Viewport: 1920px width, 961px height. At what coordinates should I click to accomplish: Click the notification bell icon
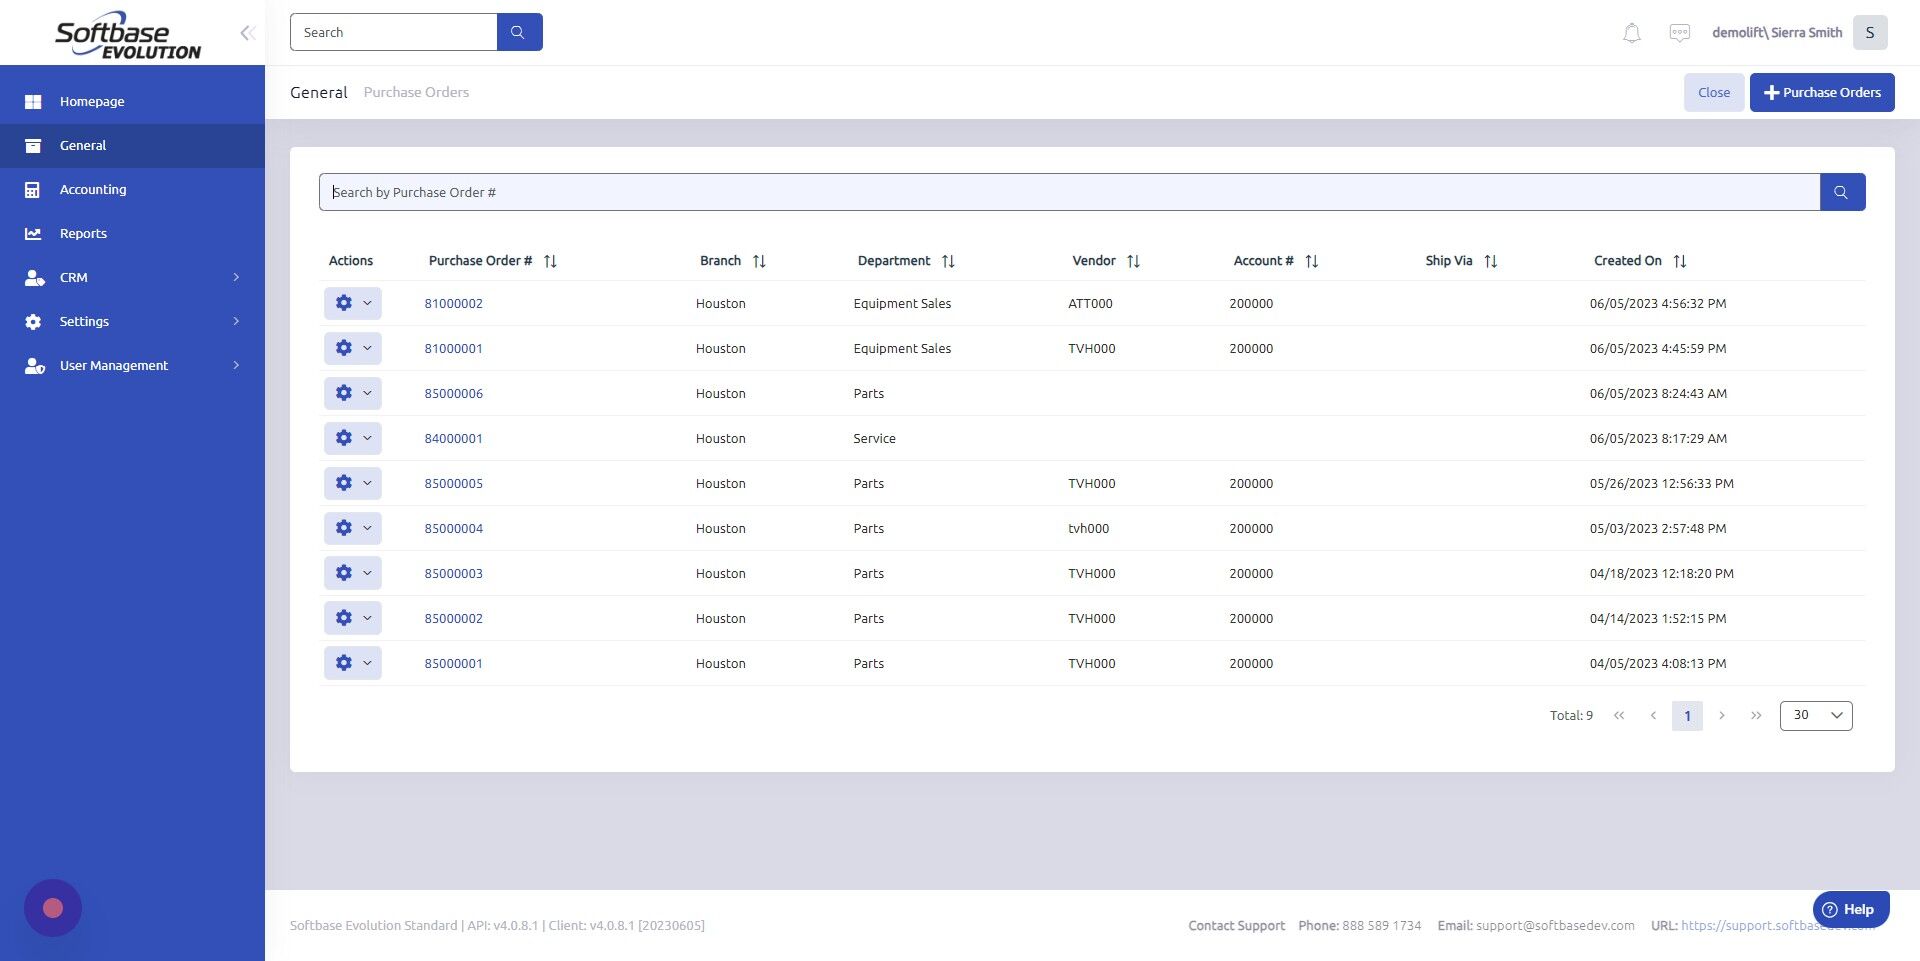coord(1632,32)
